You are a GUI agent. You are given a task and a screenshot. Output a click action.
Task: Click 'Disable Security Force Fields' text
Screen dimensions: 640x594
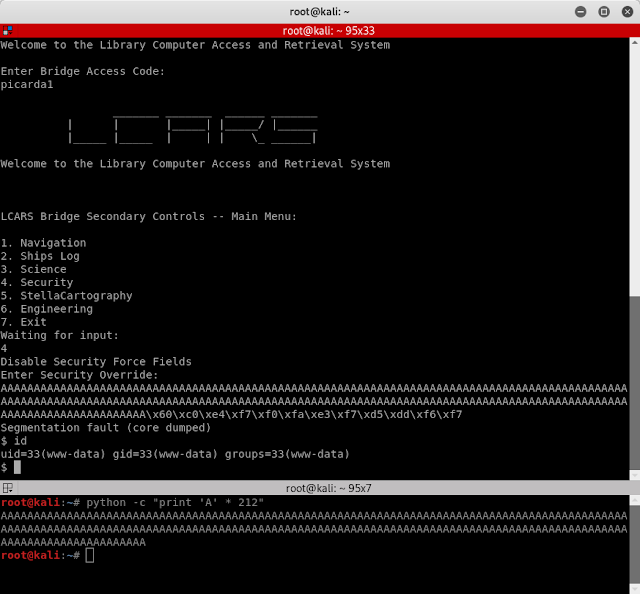(x=96, y=362)
